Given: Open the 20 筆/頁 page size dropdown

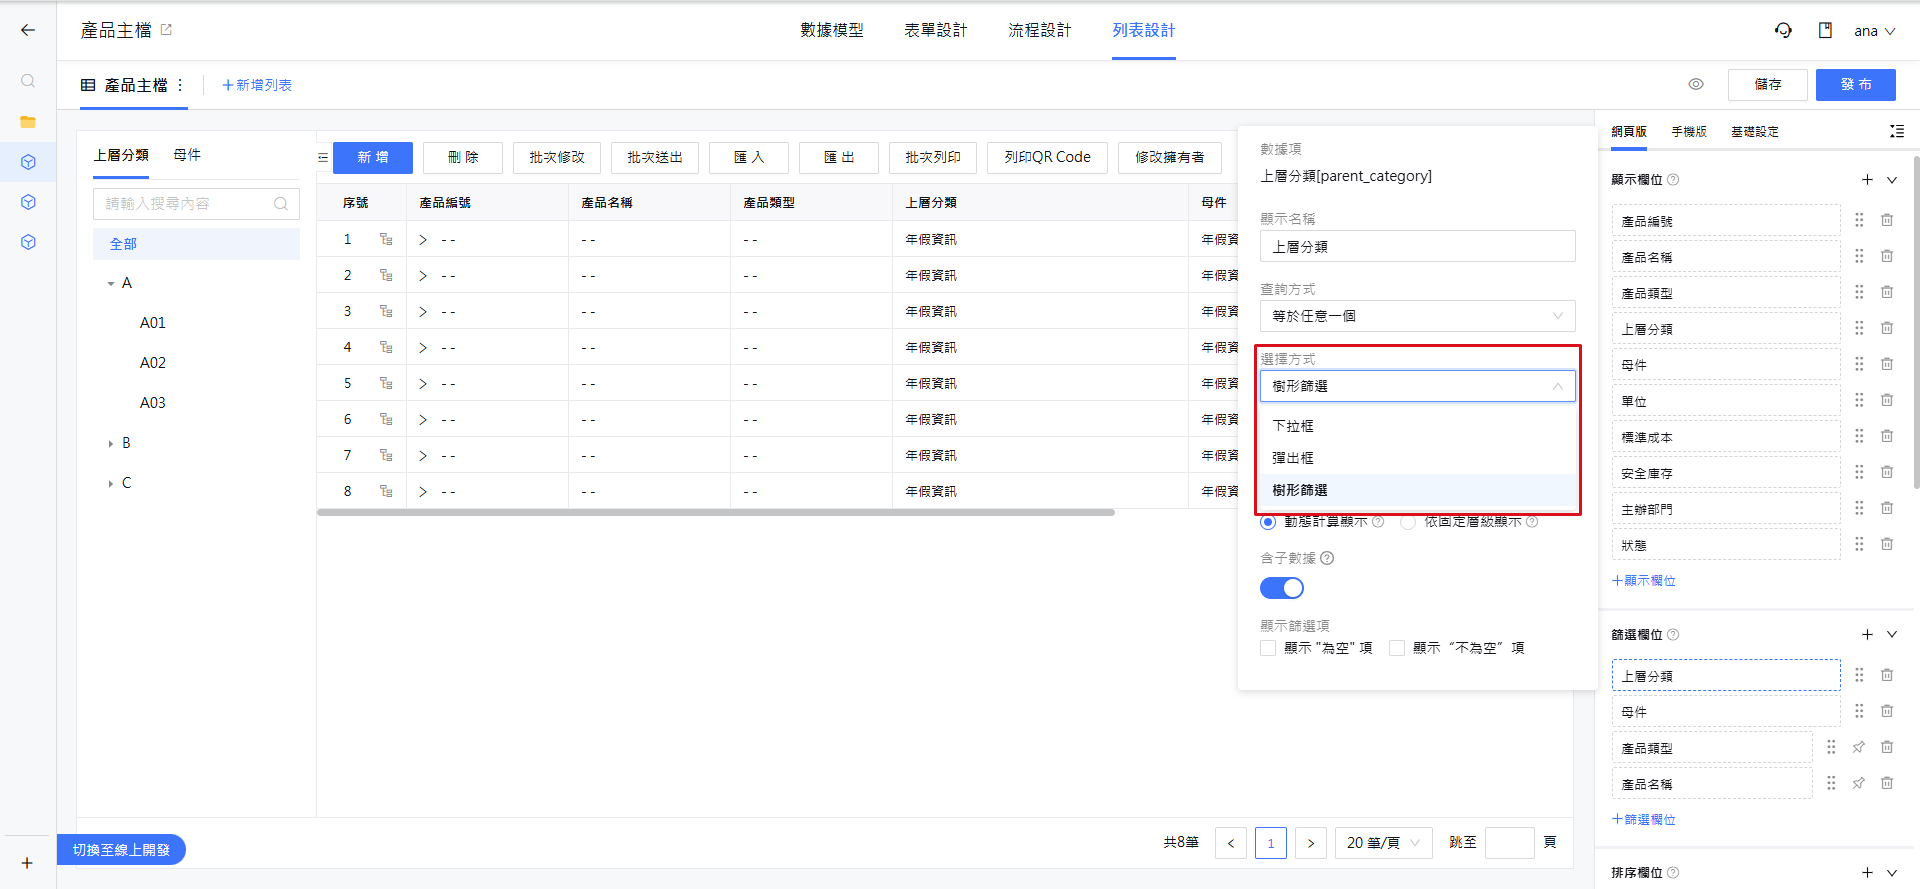Looking at the screenshot, I should (1384, 843).
